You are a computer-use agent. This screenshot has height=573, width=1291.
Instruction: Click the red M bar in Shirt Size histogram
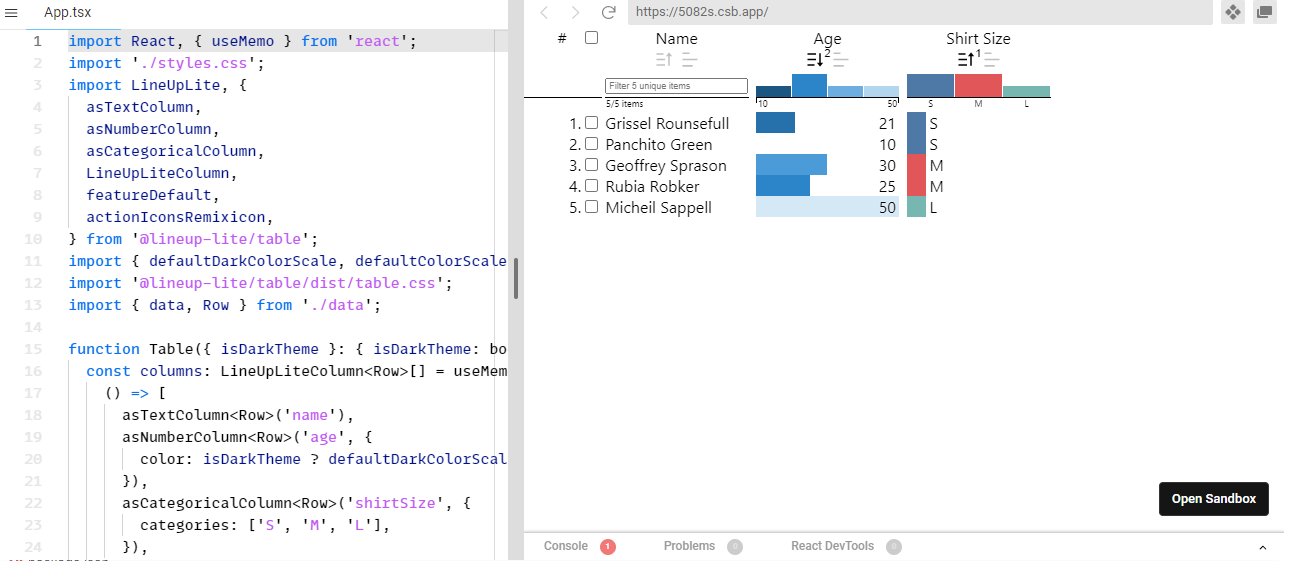coord(978,86)
